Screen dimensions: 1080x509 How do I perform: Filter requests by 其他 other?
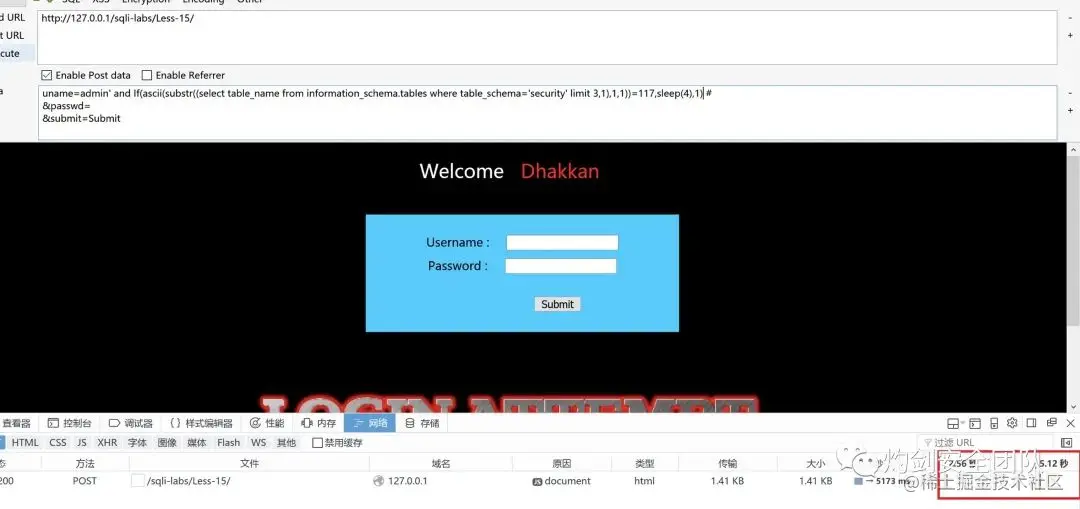[x=286, y=443]
